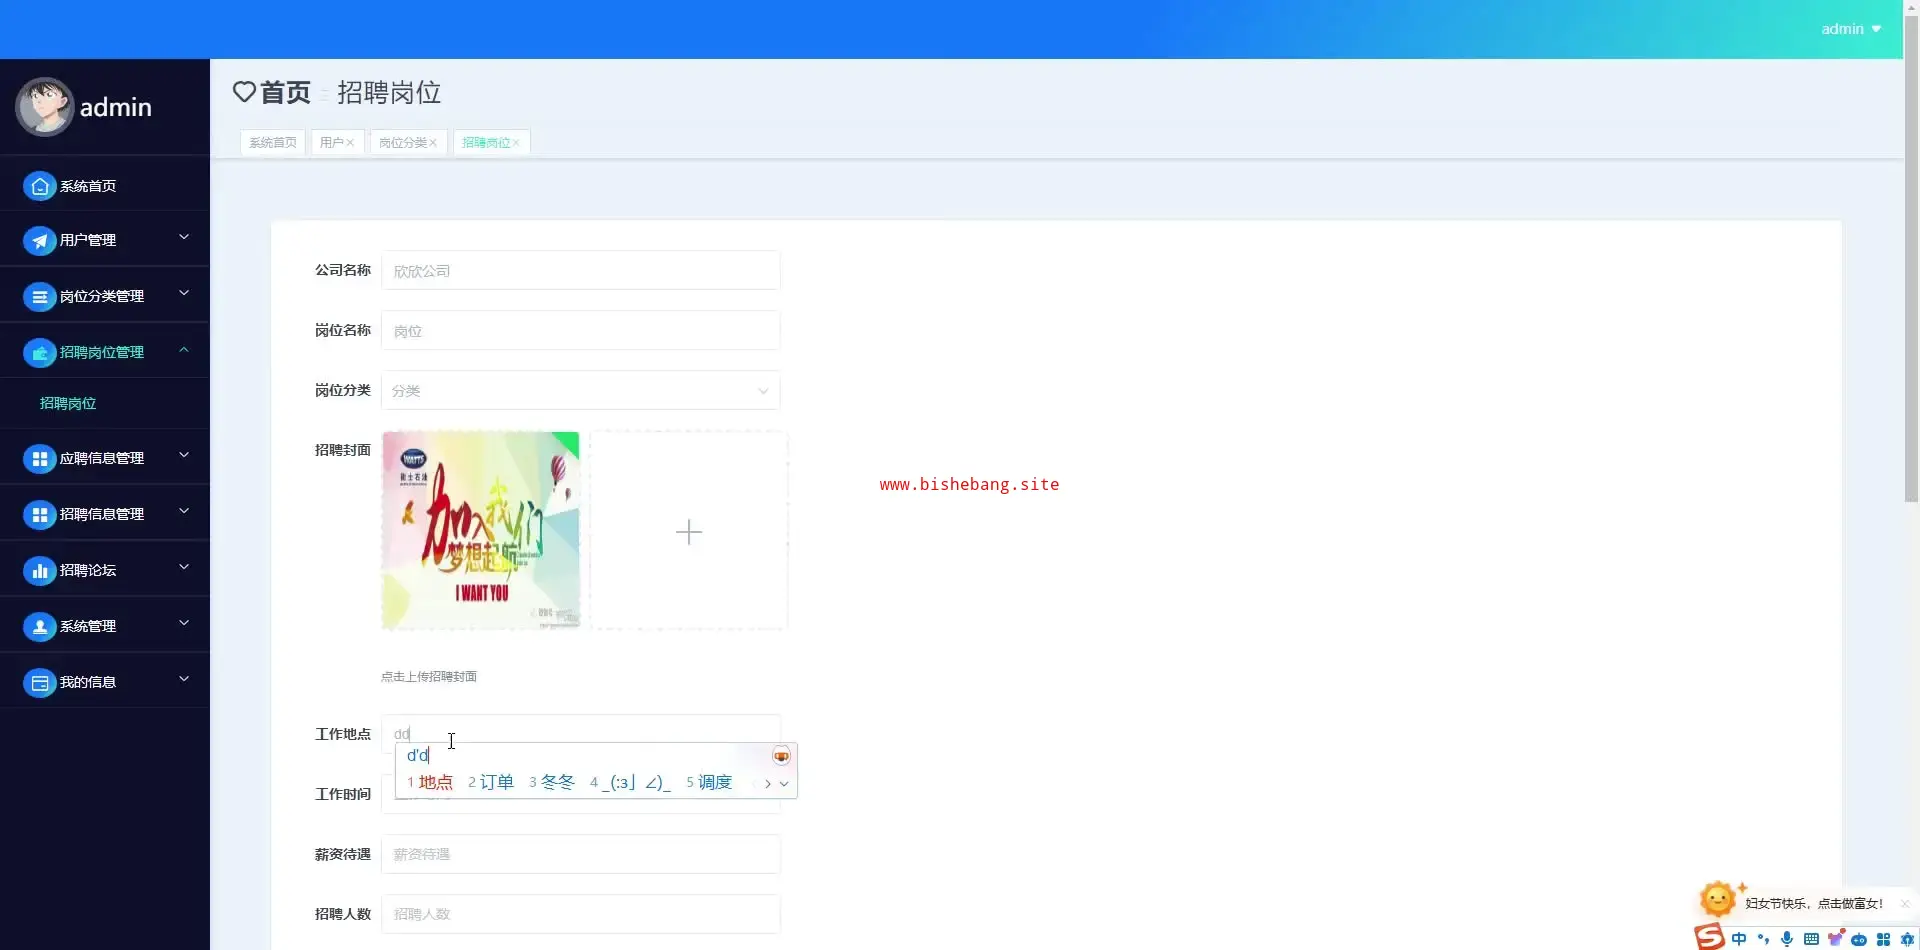Click the 系统首页 home icon in sidebar
This screenshot has width=1920, height=950.
point(39,186)
